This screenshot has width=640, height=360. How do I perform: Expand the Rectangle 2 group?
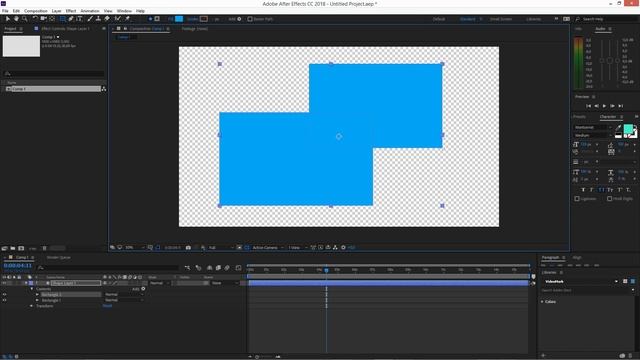tap(38, 294)
